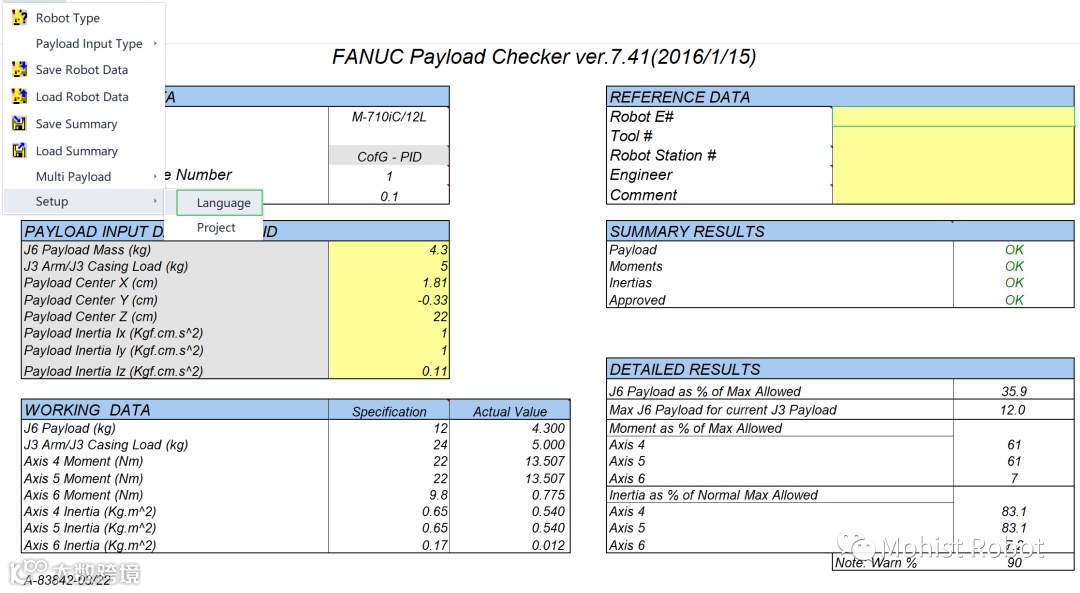Click Max J6 Payload value 12.0

point(1013,410)
